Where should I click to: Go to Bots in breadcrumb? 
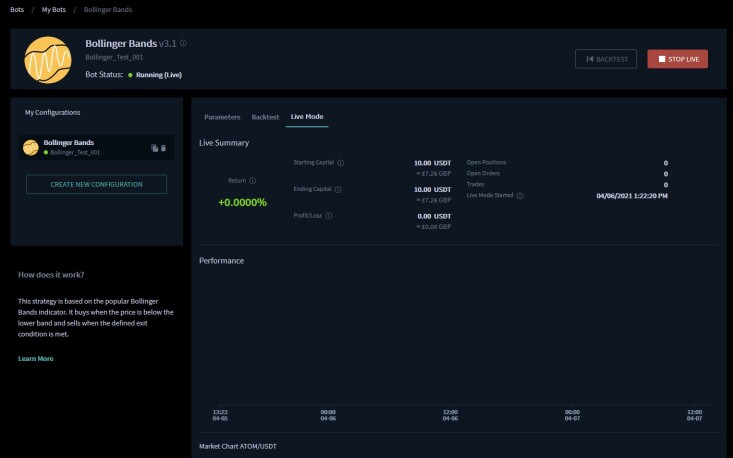(17, 9)
